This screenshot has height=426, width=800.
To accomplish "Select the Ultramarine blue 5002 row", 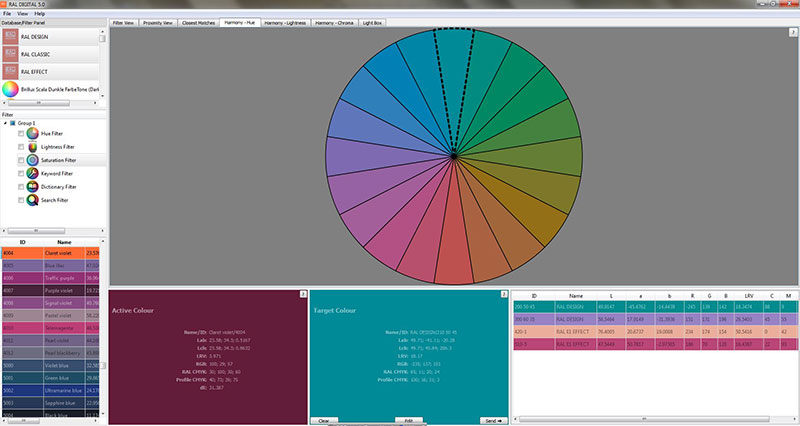I will coord(51,391).
